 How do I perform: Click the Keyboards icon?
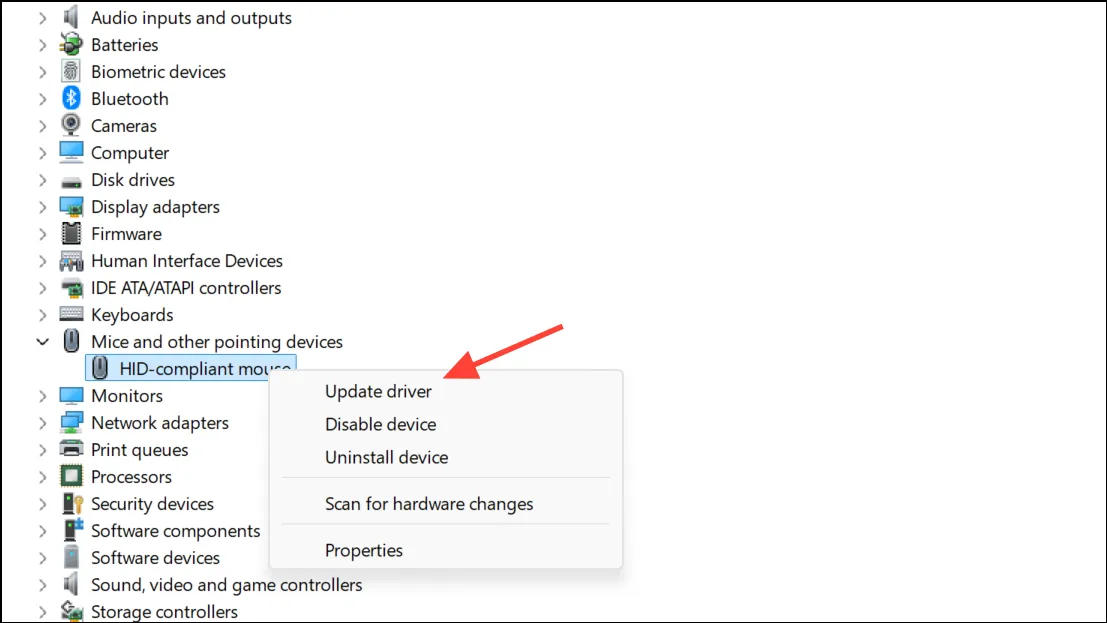(x=71, y=314)
